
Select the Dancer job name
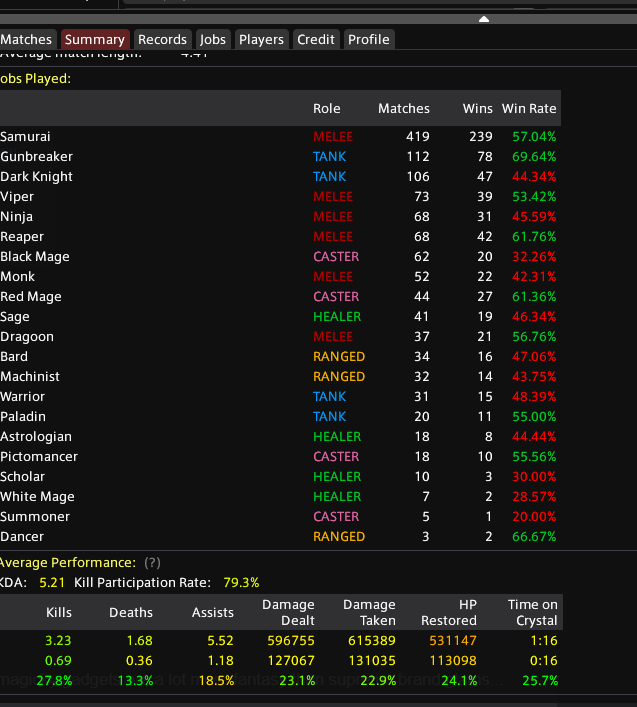pyautogui.click(x=22, y=537)
